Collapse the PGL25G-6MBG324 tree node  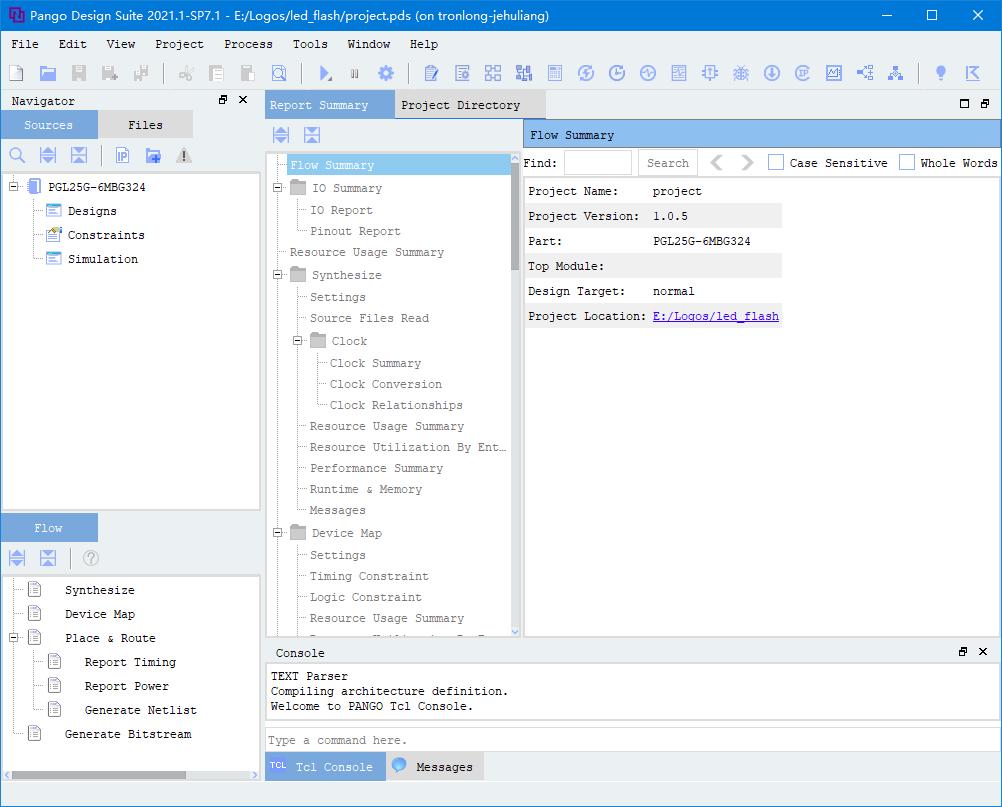point(13,187)
